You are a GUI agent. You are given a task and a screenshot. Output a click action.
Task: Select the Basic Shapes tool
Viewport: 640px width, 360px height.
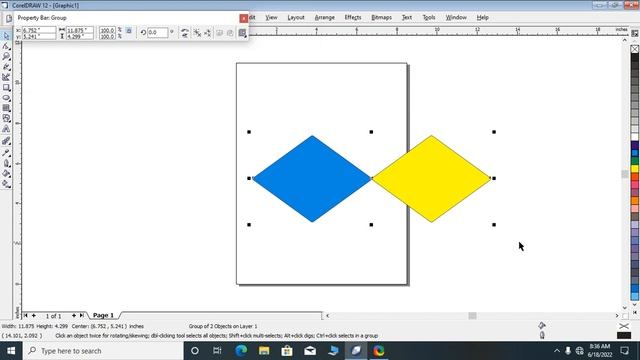click(6, 118)
